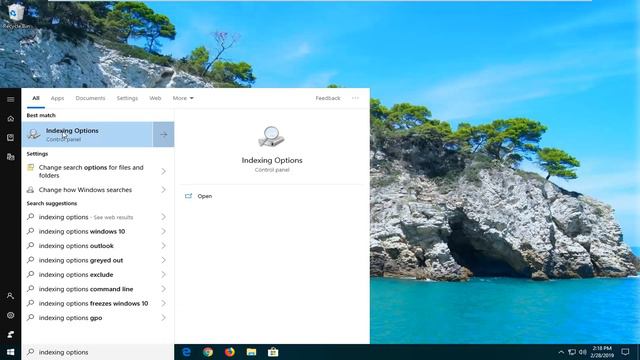This screenshot has width=640, height=360.
Task: Launch Firefox from the taskbar
Action: coord(230,352)
